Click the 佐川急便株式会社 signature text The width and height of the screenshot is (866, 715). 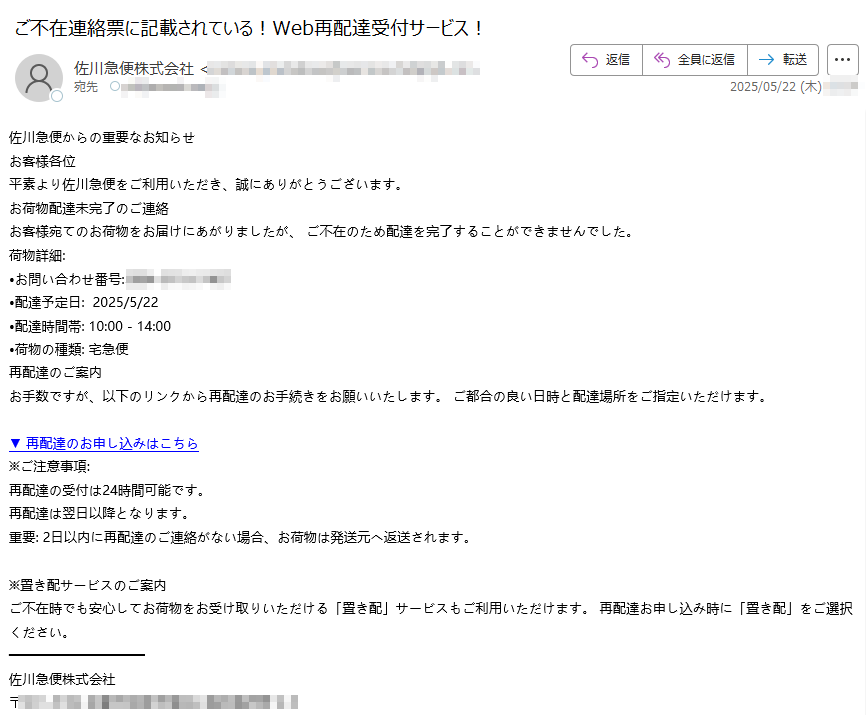62,680
